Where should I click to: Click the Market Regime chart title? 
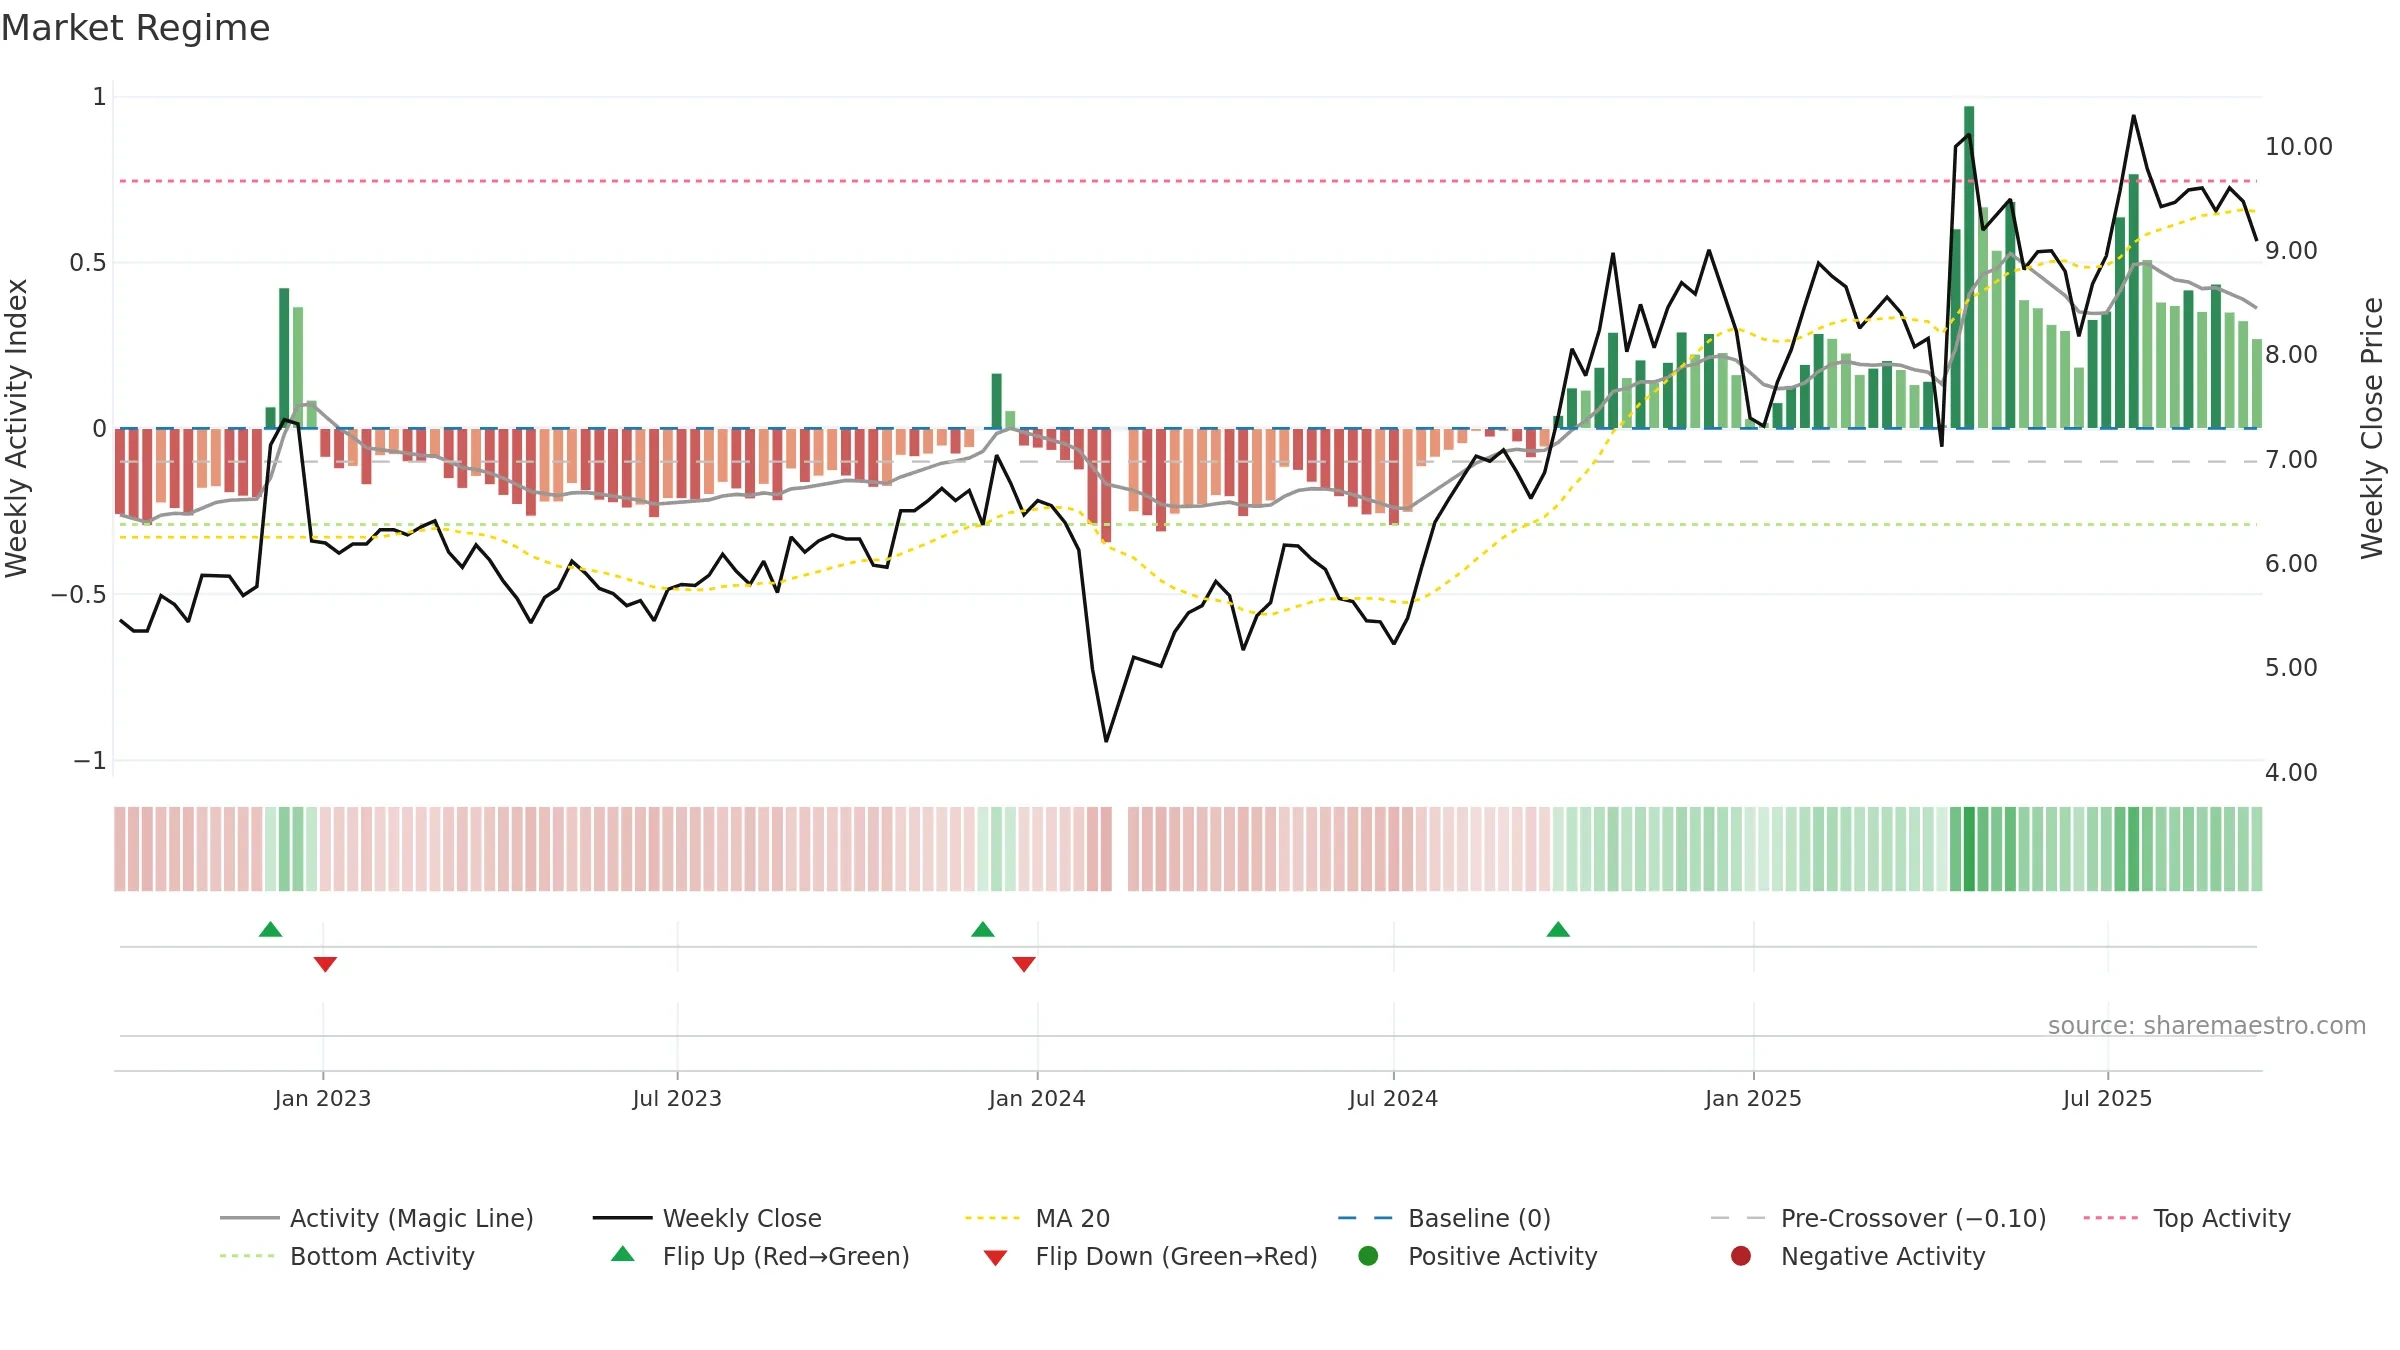click(136, 28)
